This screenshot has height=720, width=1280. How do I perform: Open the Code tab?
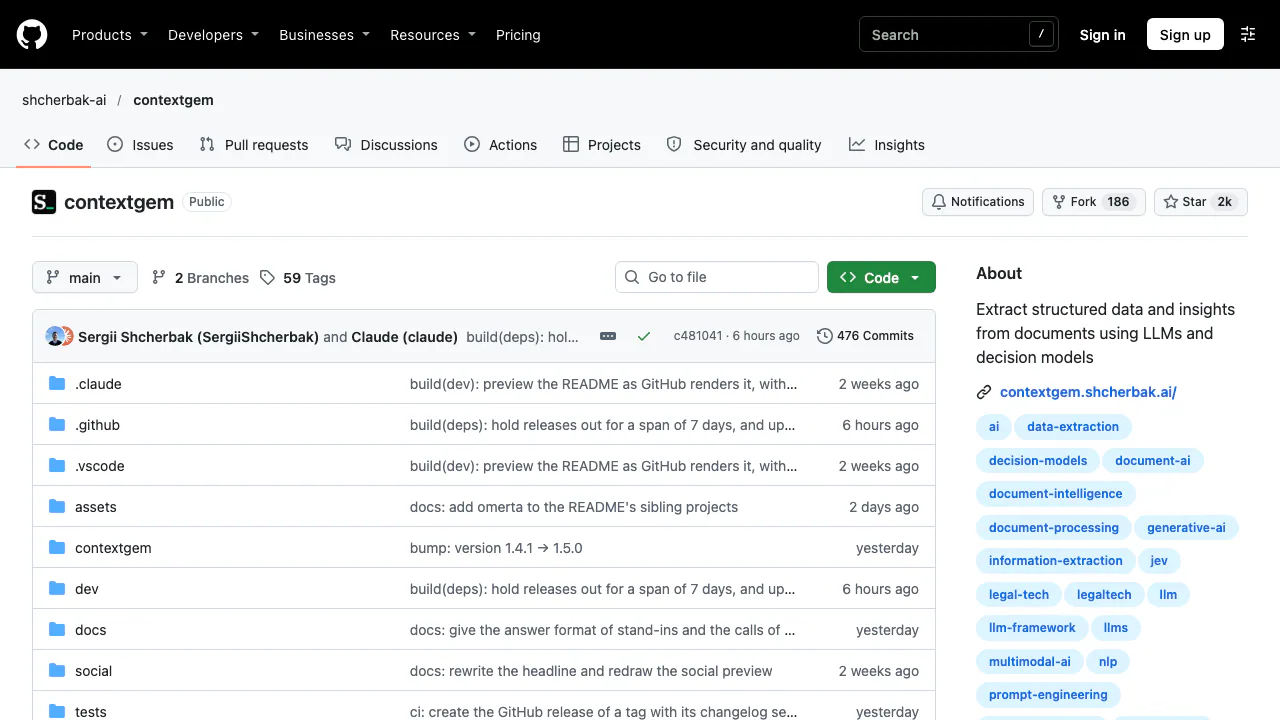[54, 145]
